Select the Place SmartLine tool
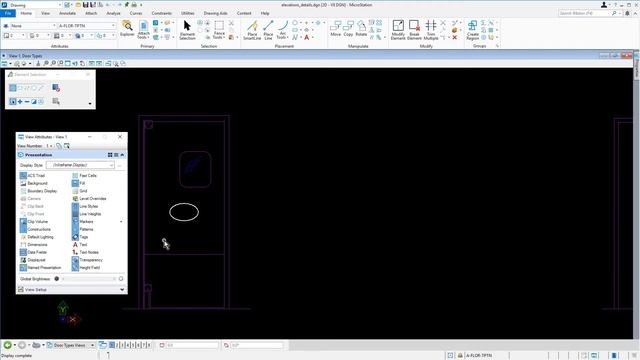 [252, 30]
